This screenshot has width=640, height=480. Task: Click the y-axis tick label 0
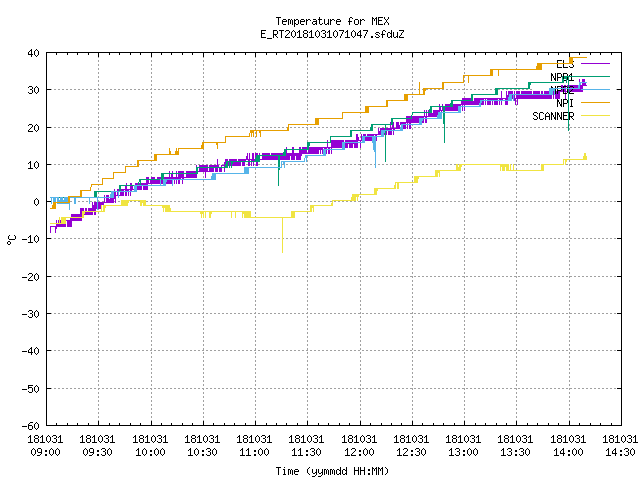[x=37, y=202]
